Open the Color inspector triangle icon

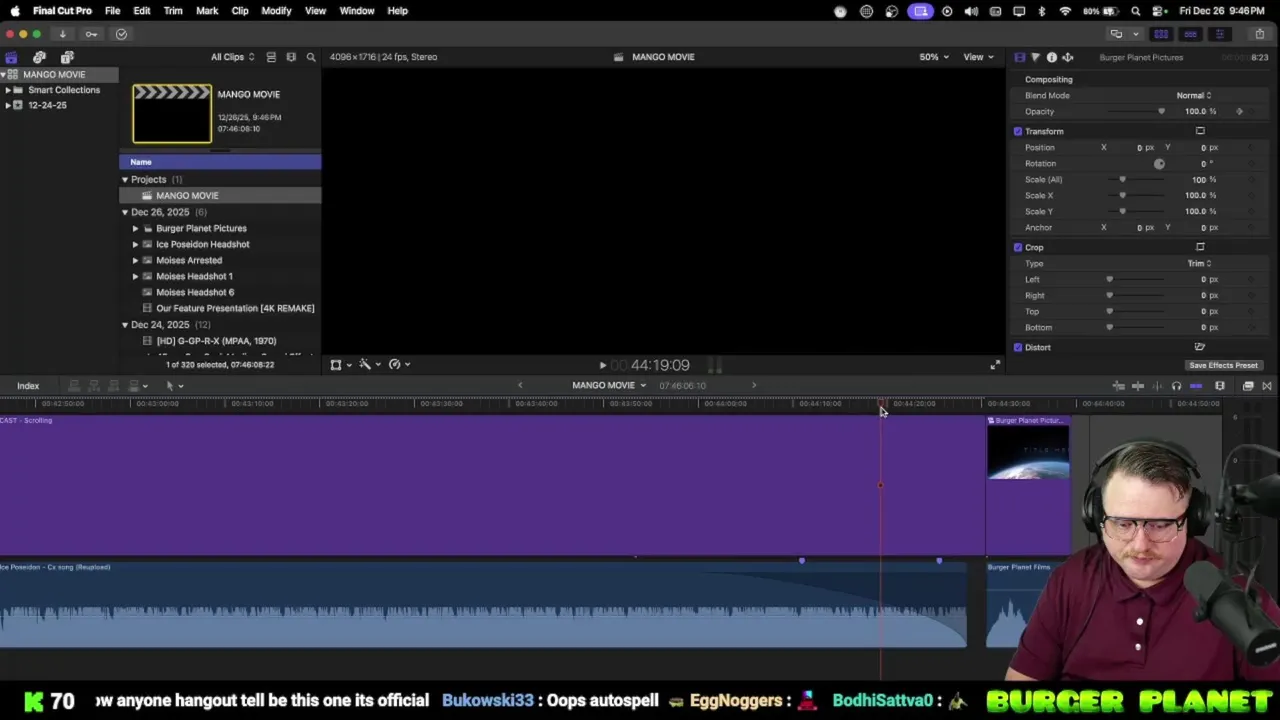point(1035,57)
